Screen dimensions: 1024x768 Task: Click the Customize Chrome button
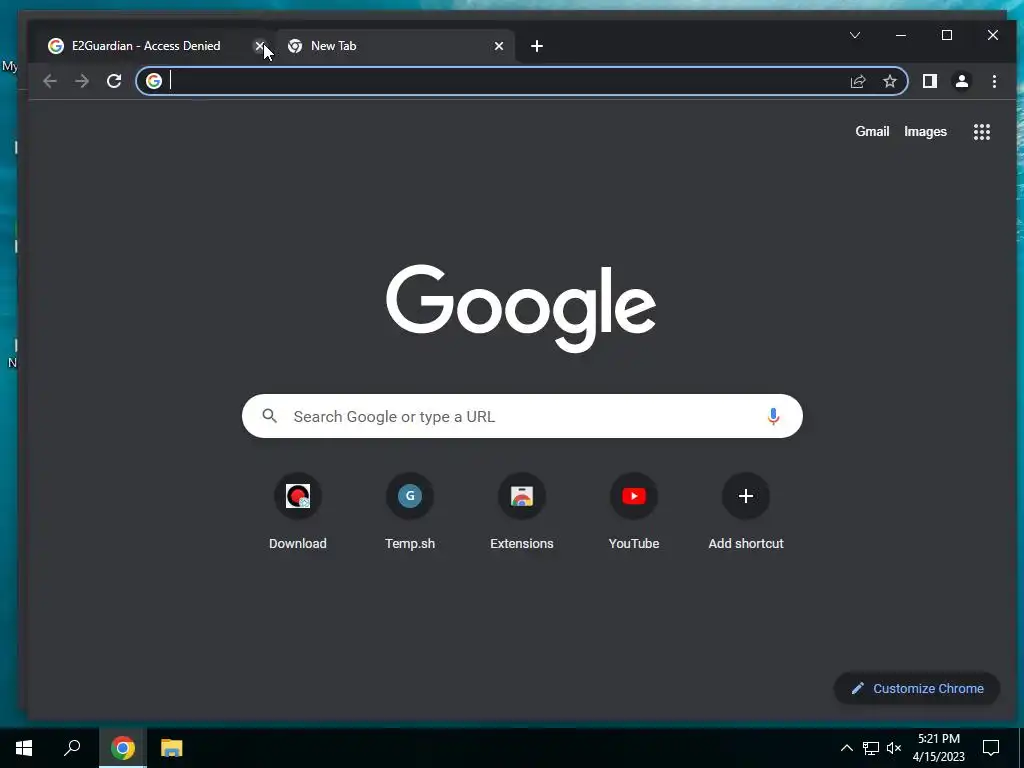pos(917,688)
